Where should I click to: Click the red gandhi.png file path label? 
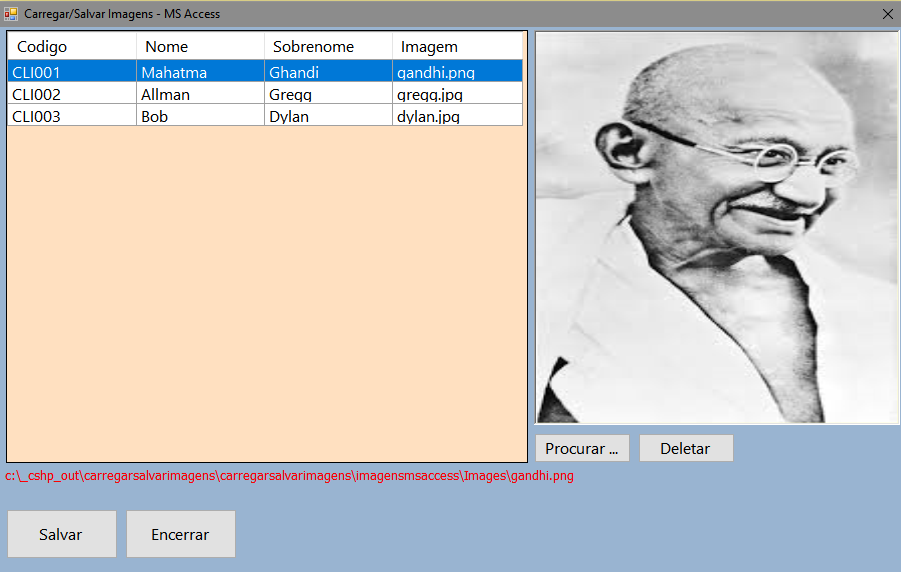[289, 476]
